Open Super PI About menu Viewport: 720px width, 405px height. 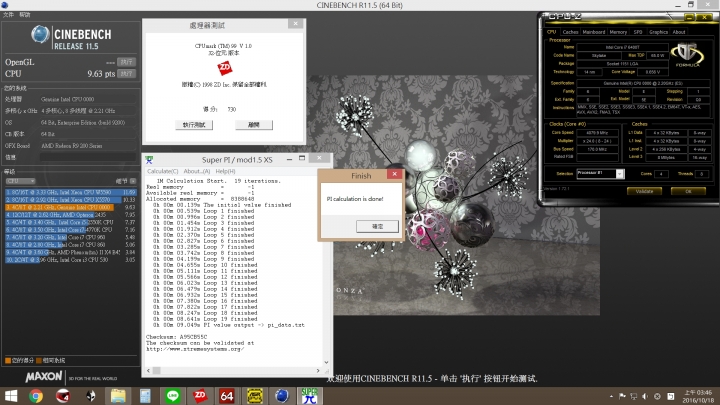[x=197, y=171]
